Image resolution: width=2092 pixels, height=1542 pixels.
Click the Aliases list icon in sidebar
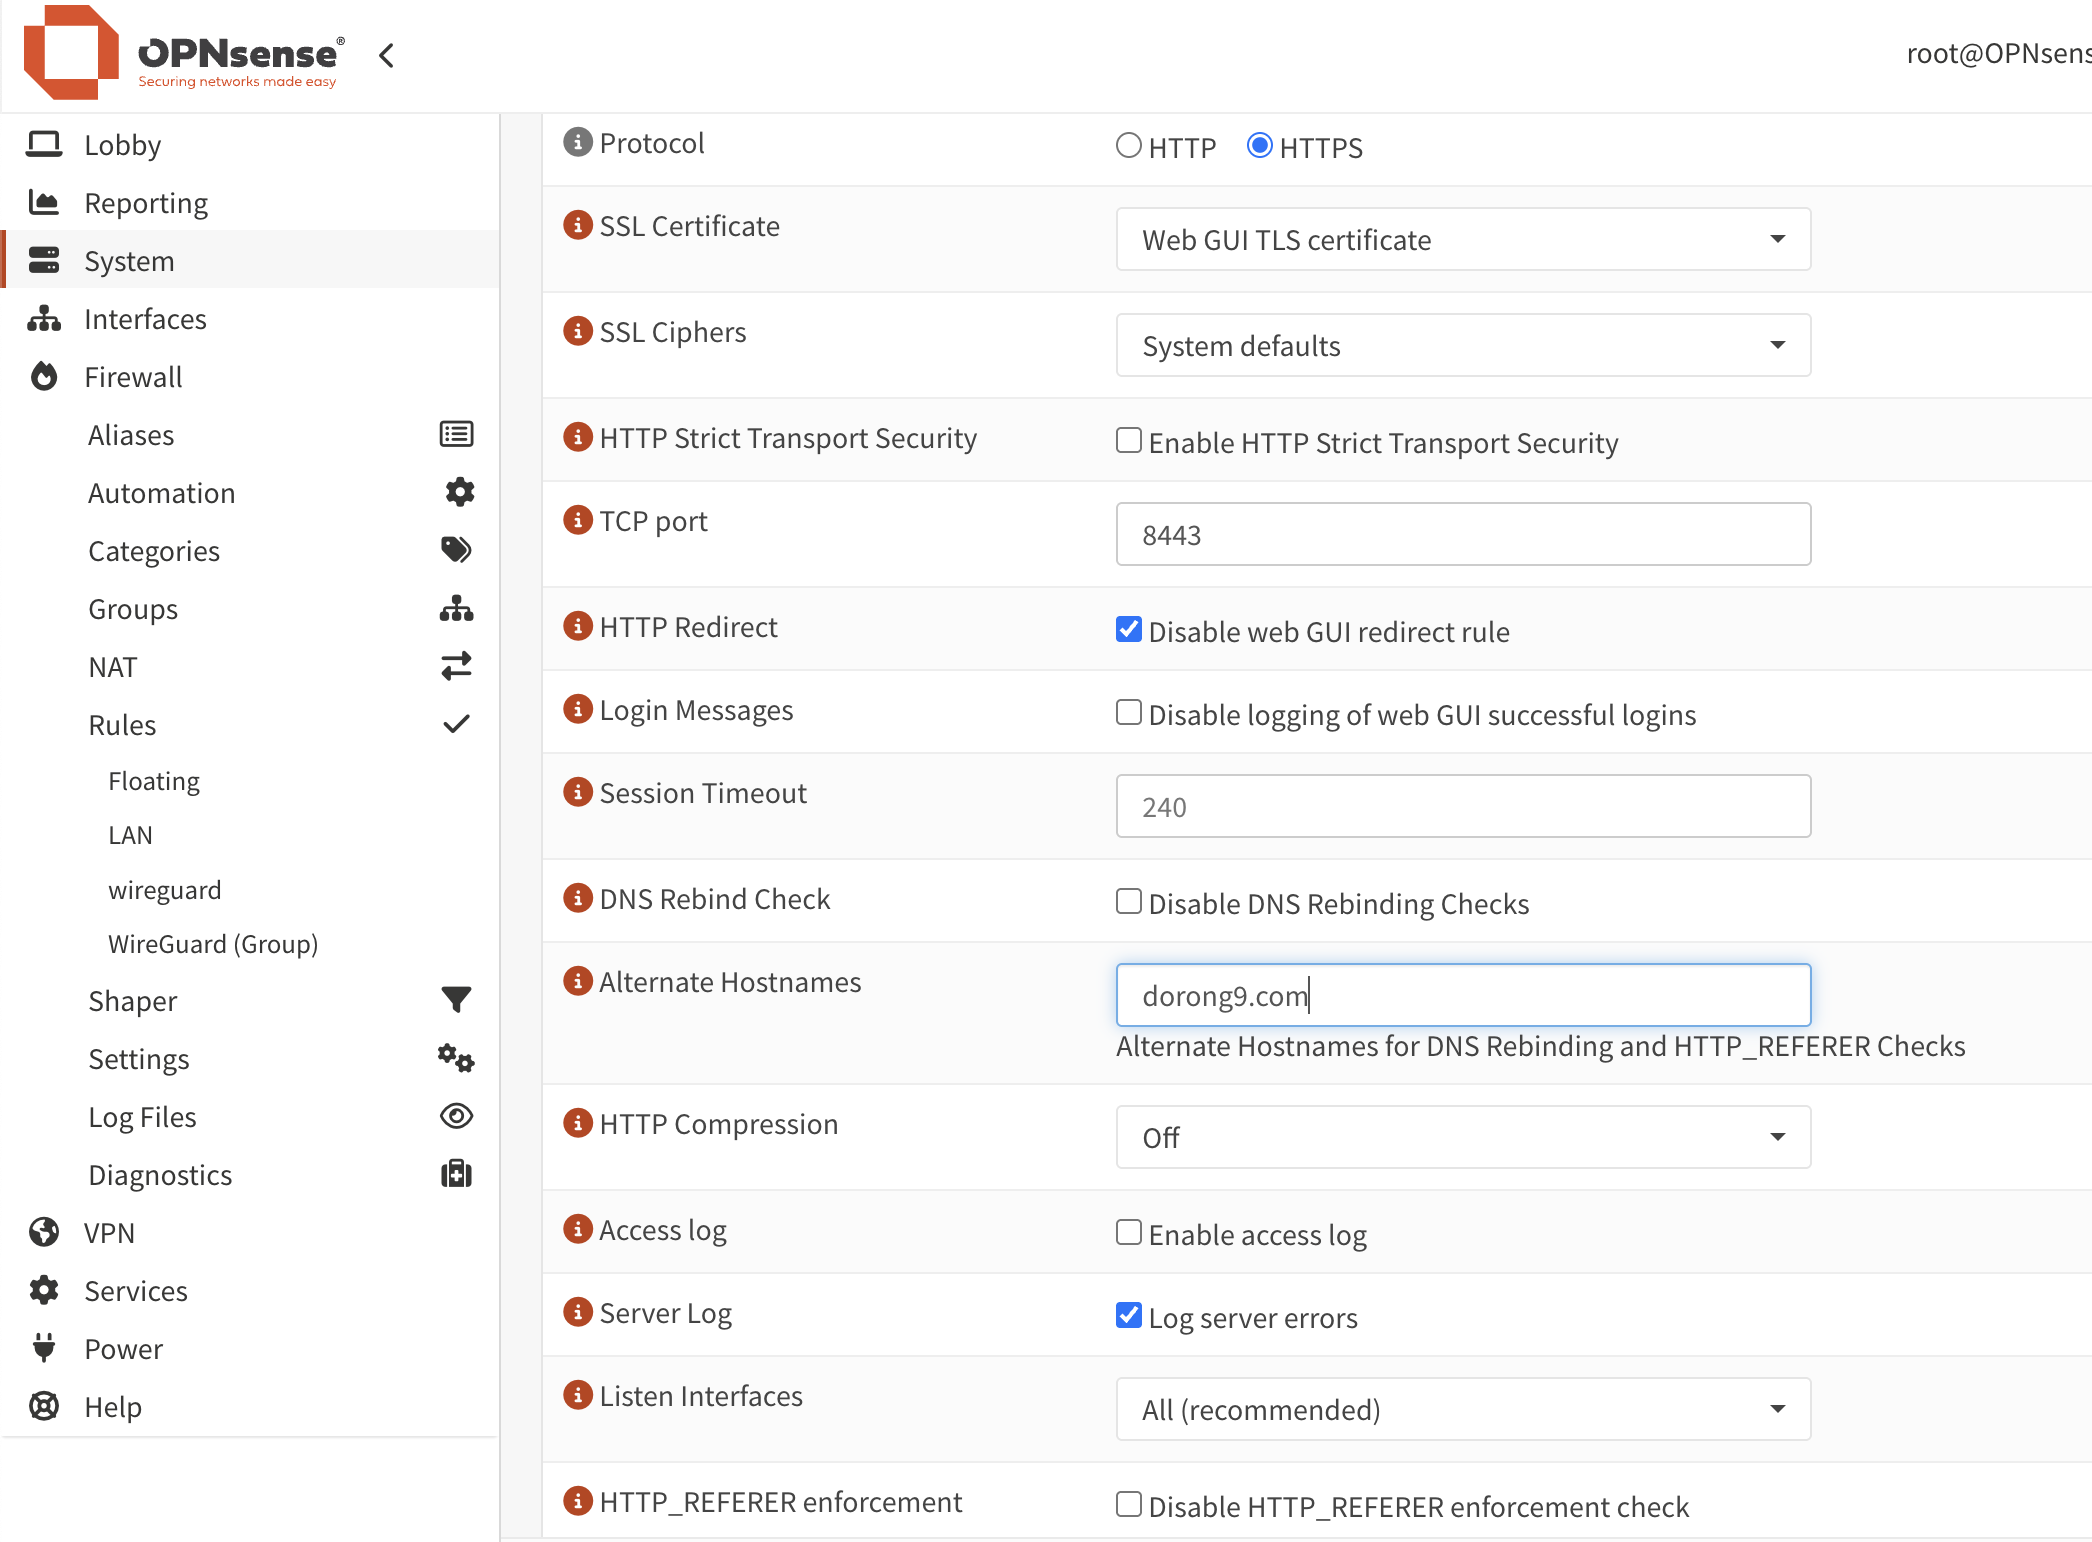tap(456, 434)
